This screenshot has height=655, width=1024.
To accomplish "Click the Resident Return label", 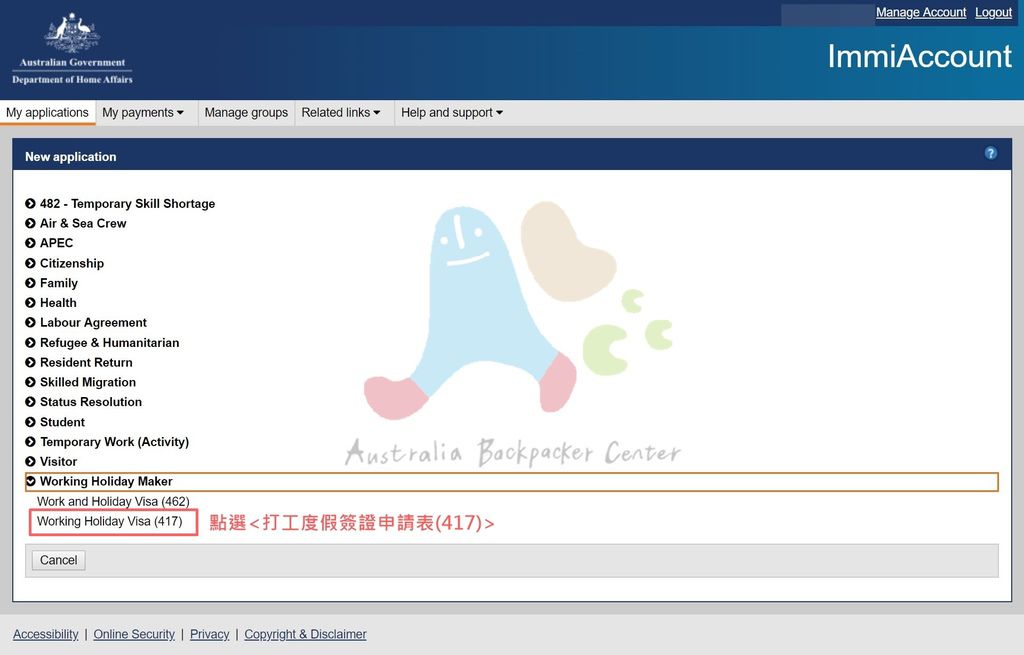I will click(x=86, y=362).
